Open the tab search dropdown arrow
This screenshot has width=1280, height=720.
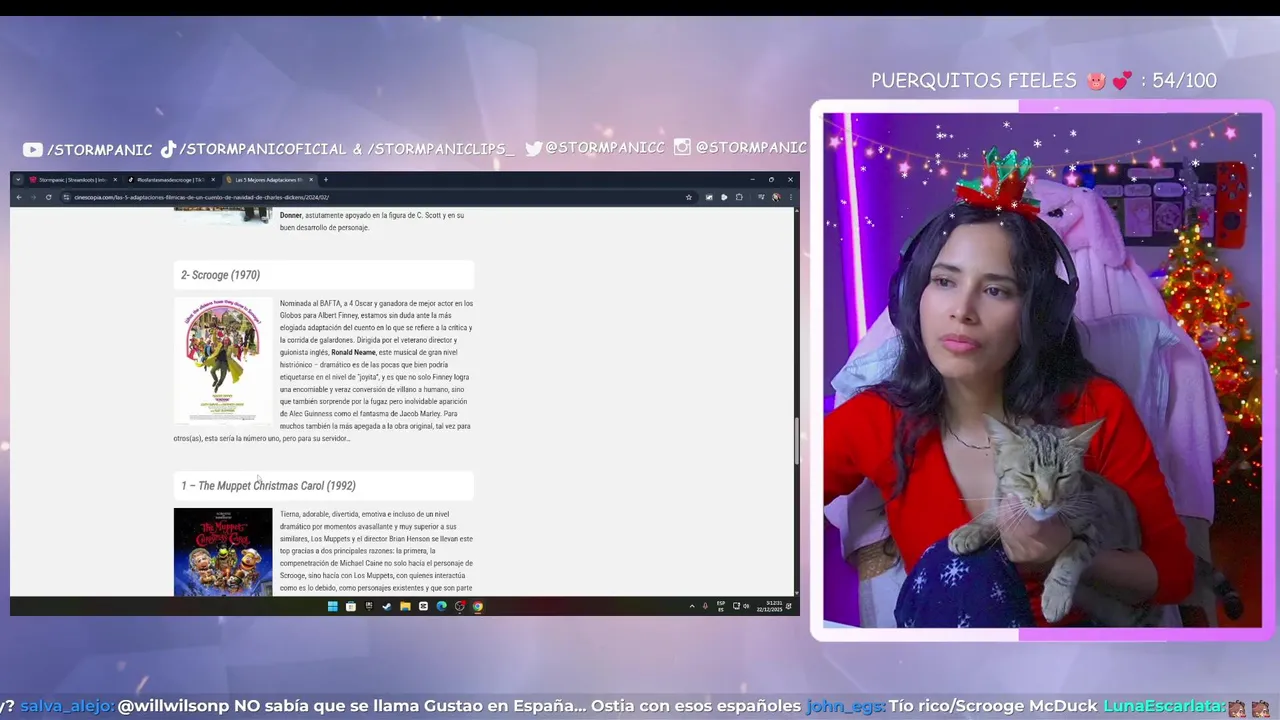coord(18,180)
